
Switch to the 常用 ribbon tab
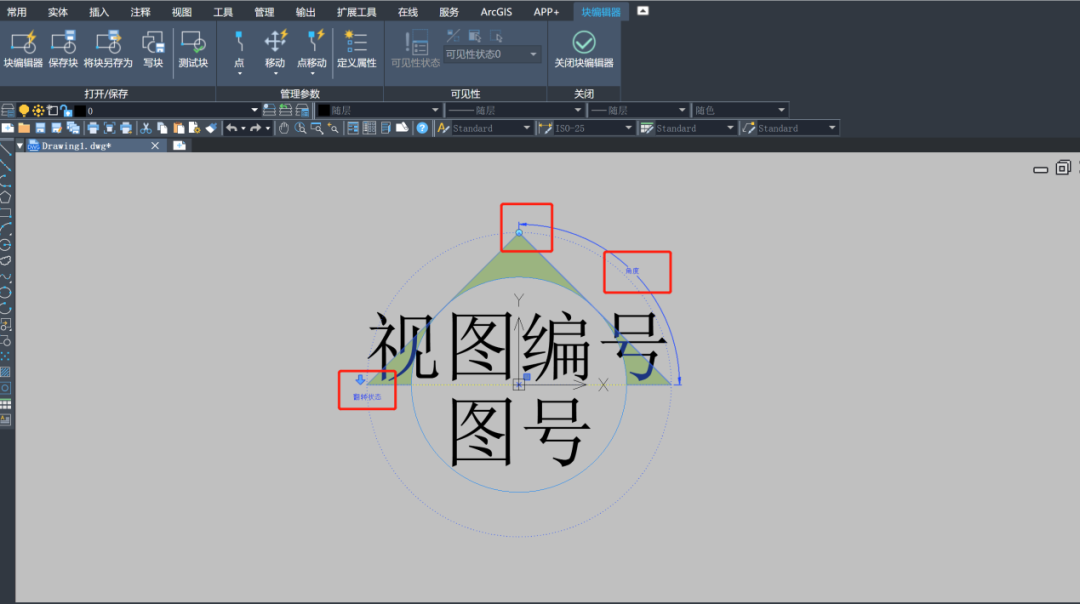point(16,12)
